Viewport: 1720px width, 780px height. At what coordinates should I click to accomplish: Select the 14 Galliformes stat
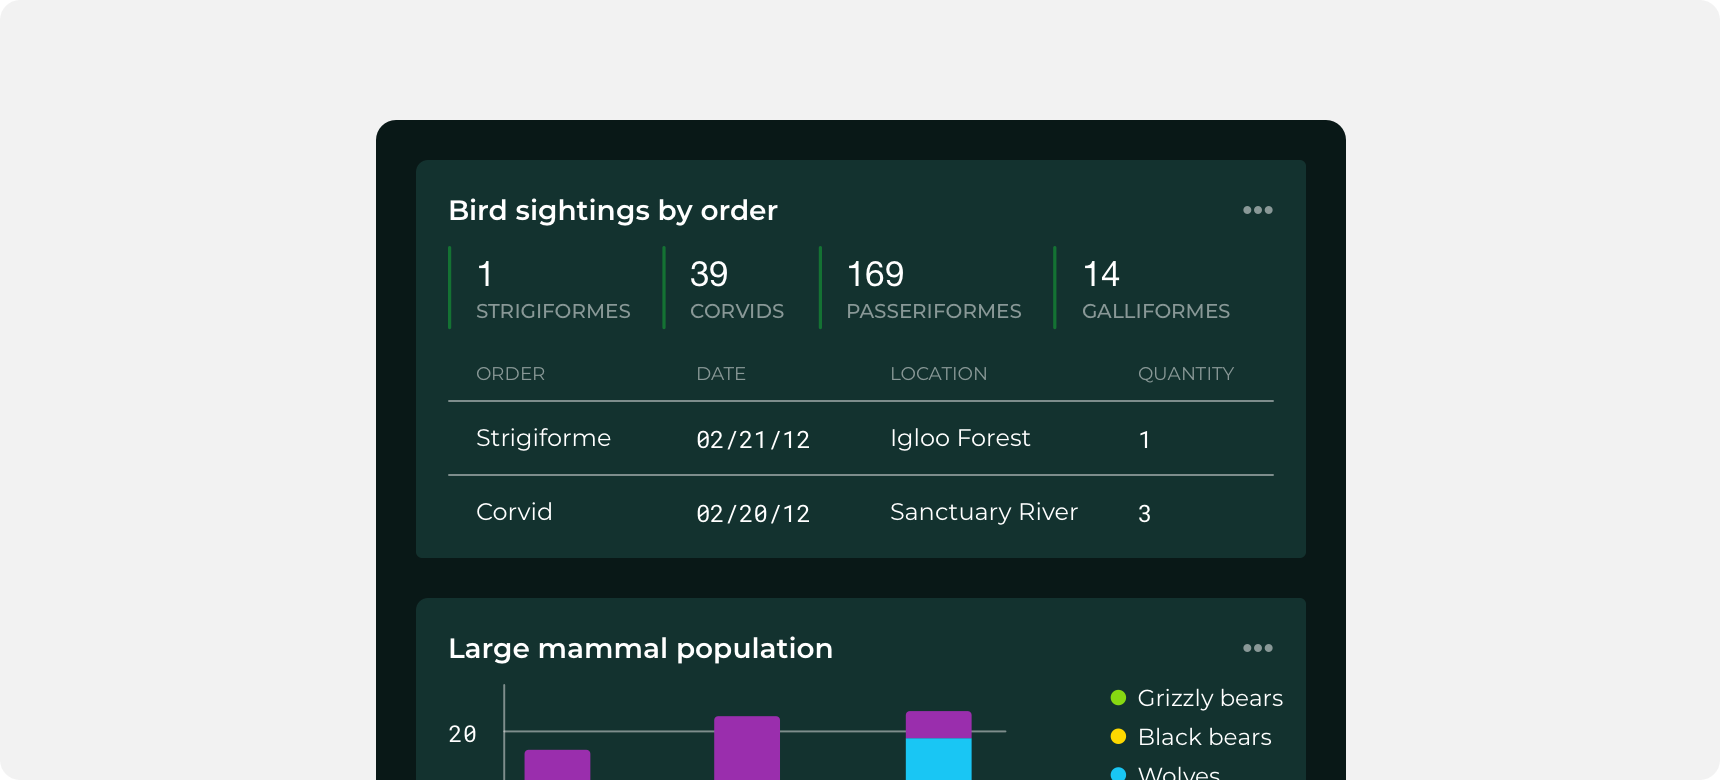click(x=1156, y=288)
